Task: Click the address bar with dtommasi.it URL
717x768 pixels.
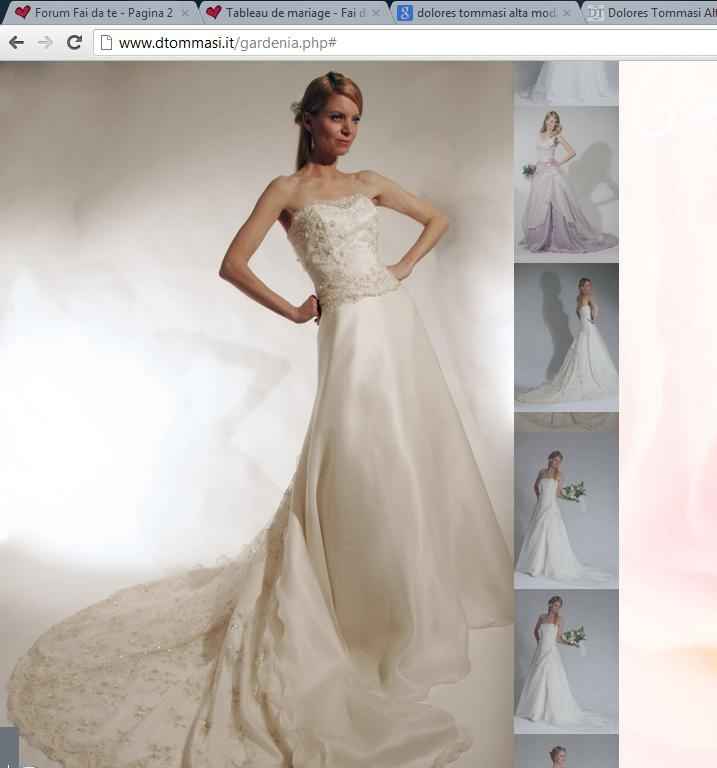Action: coord(400,42)
